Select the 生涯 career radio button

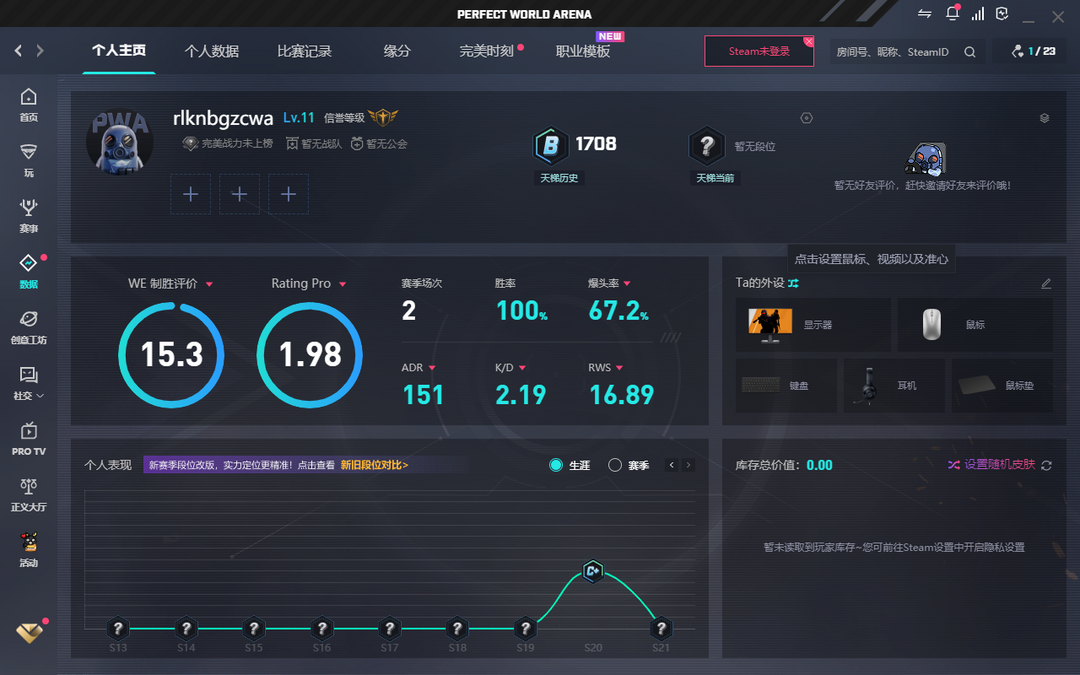(x=556, y=465)
